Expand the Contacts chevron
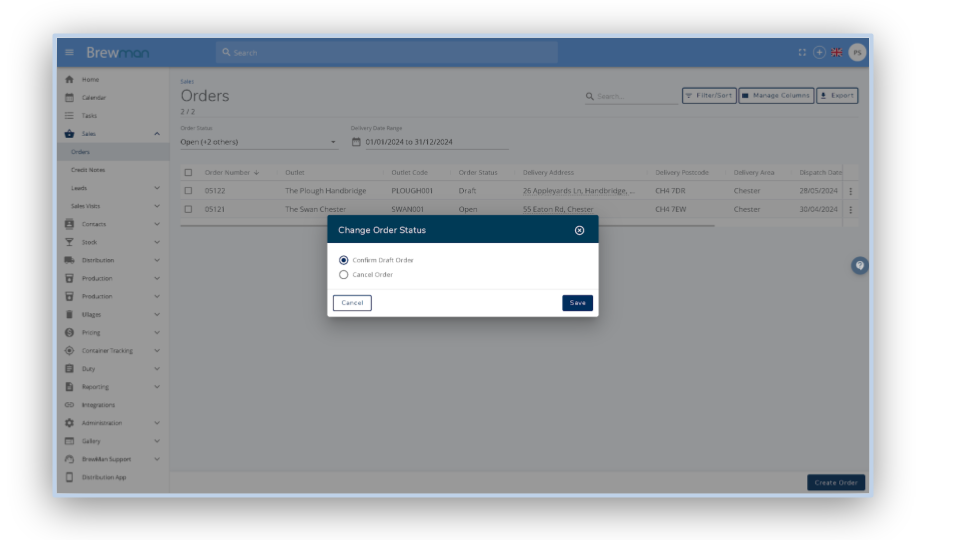The height and width of the screenshot is (540, 960). [x=157, y=224]
